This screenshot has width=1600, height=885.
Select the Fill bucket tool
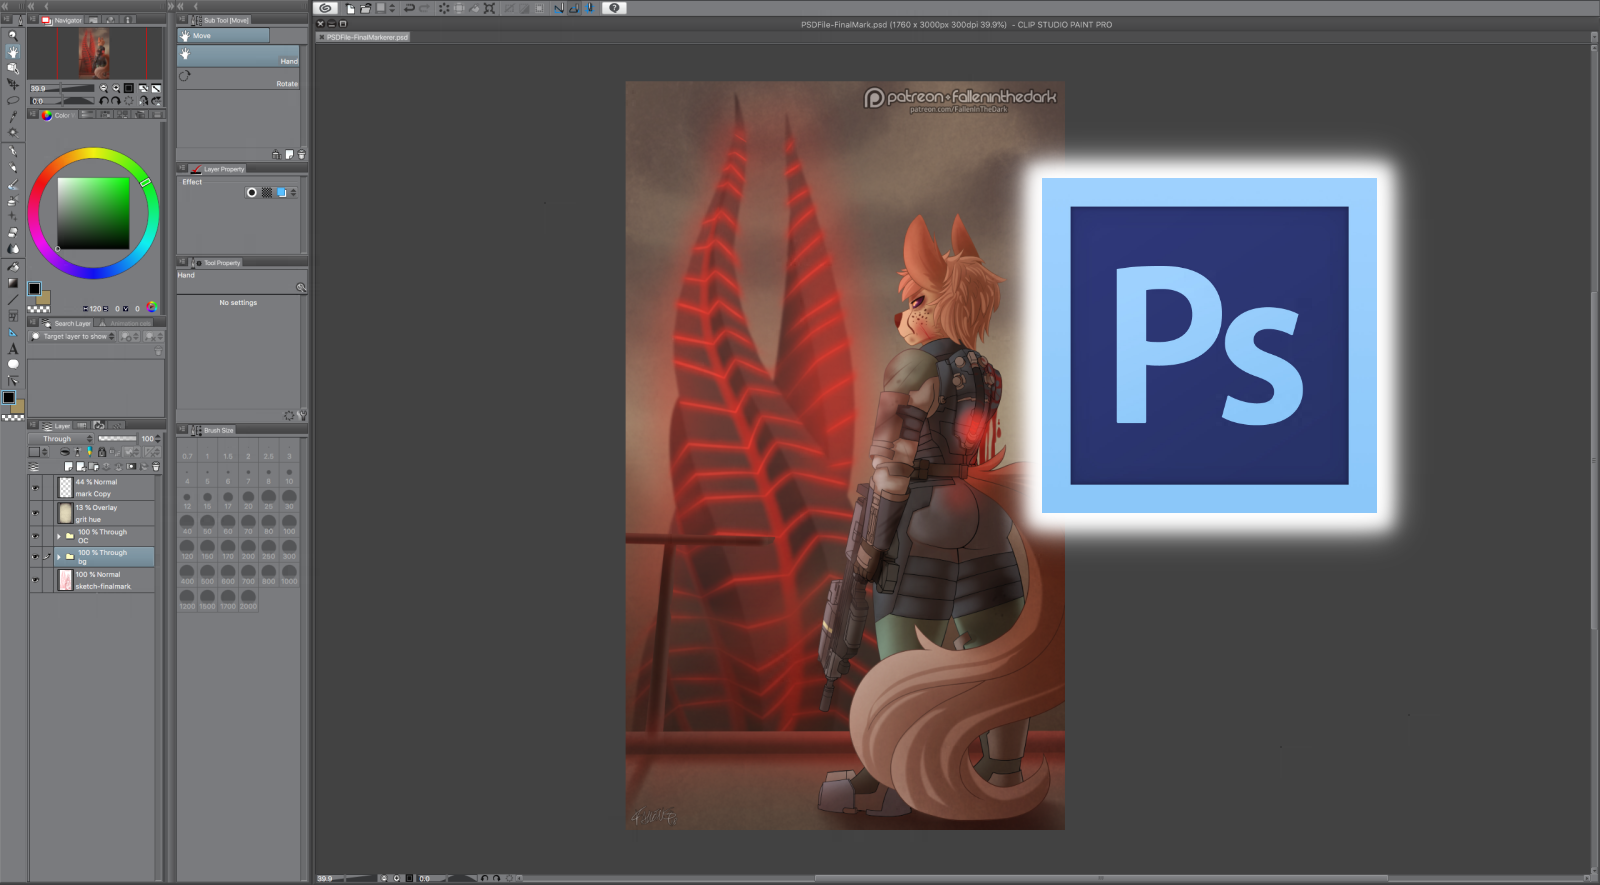coord(13,266)
